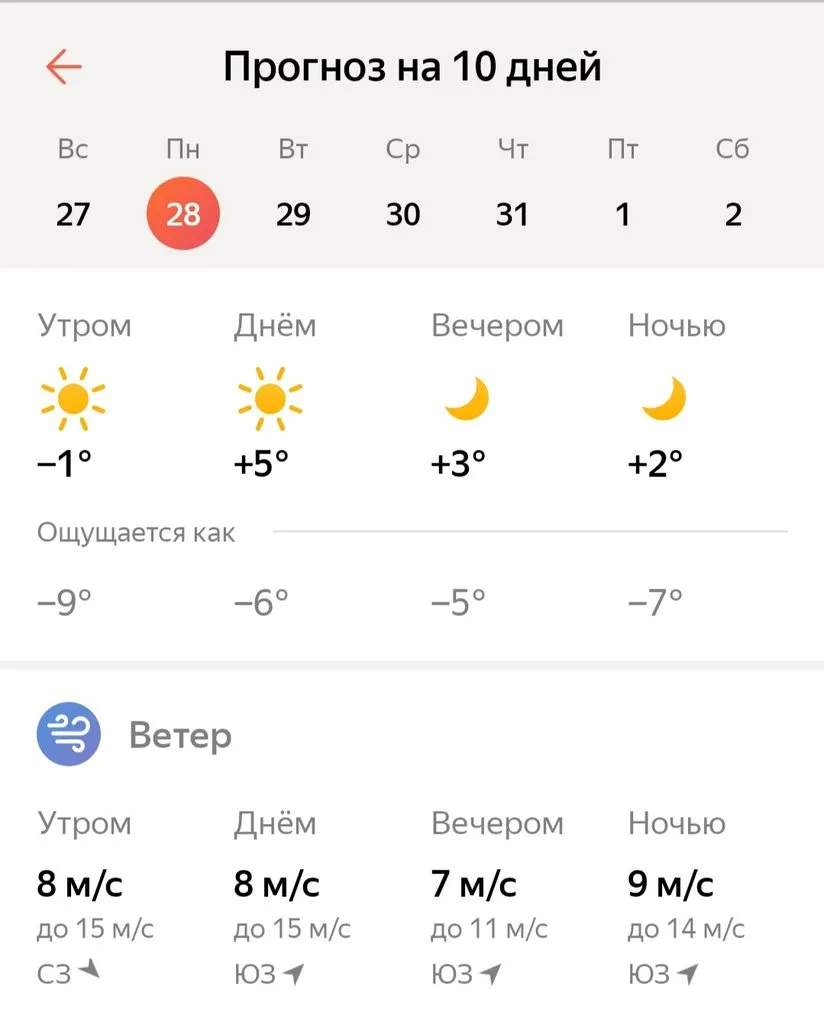
Task: Tap the crescent moon icon under Вечером
Action: pyautogui.click(x=468, y=398)
